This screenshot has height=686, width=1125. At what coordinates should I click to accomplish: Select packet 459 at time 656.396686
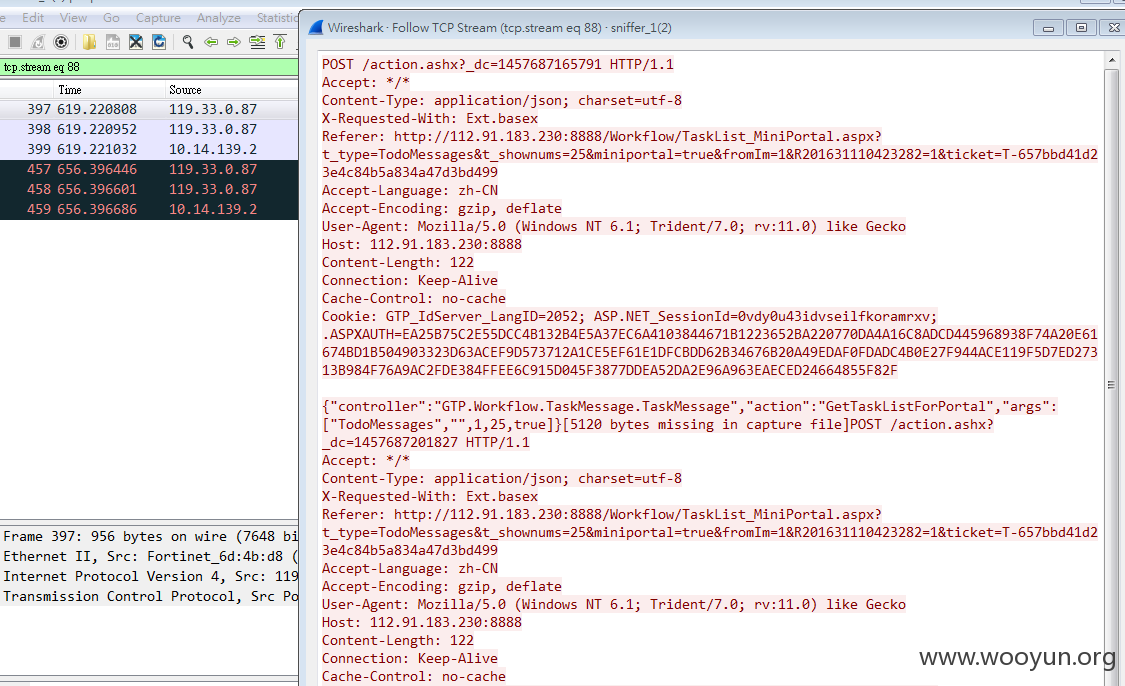149,210
